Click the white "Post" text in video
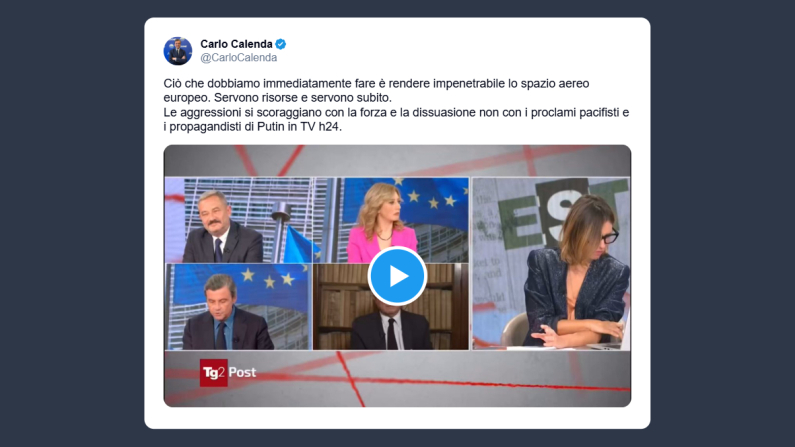 pyautogui.click(x=242, y=372)
